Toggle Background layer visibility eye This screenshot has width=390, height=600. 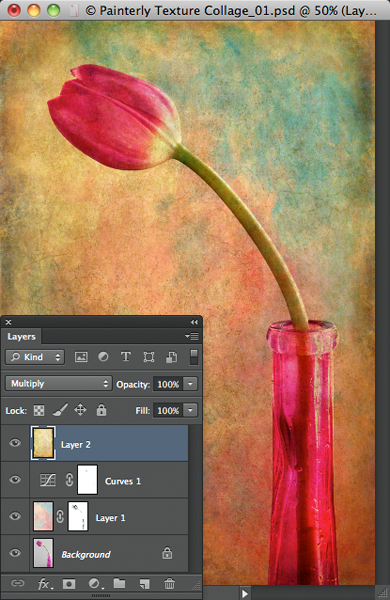tap(15, 553)
